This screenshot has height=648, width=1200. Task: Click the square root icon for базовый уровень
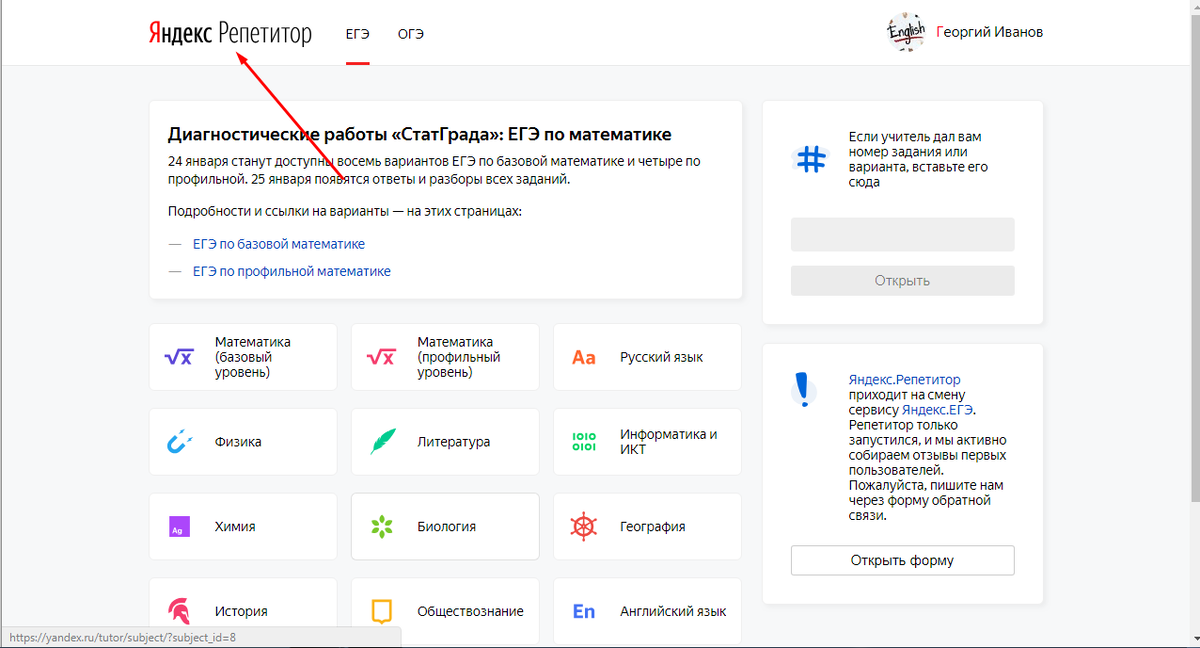click(x=178, y=357)
